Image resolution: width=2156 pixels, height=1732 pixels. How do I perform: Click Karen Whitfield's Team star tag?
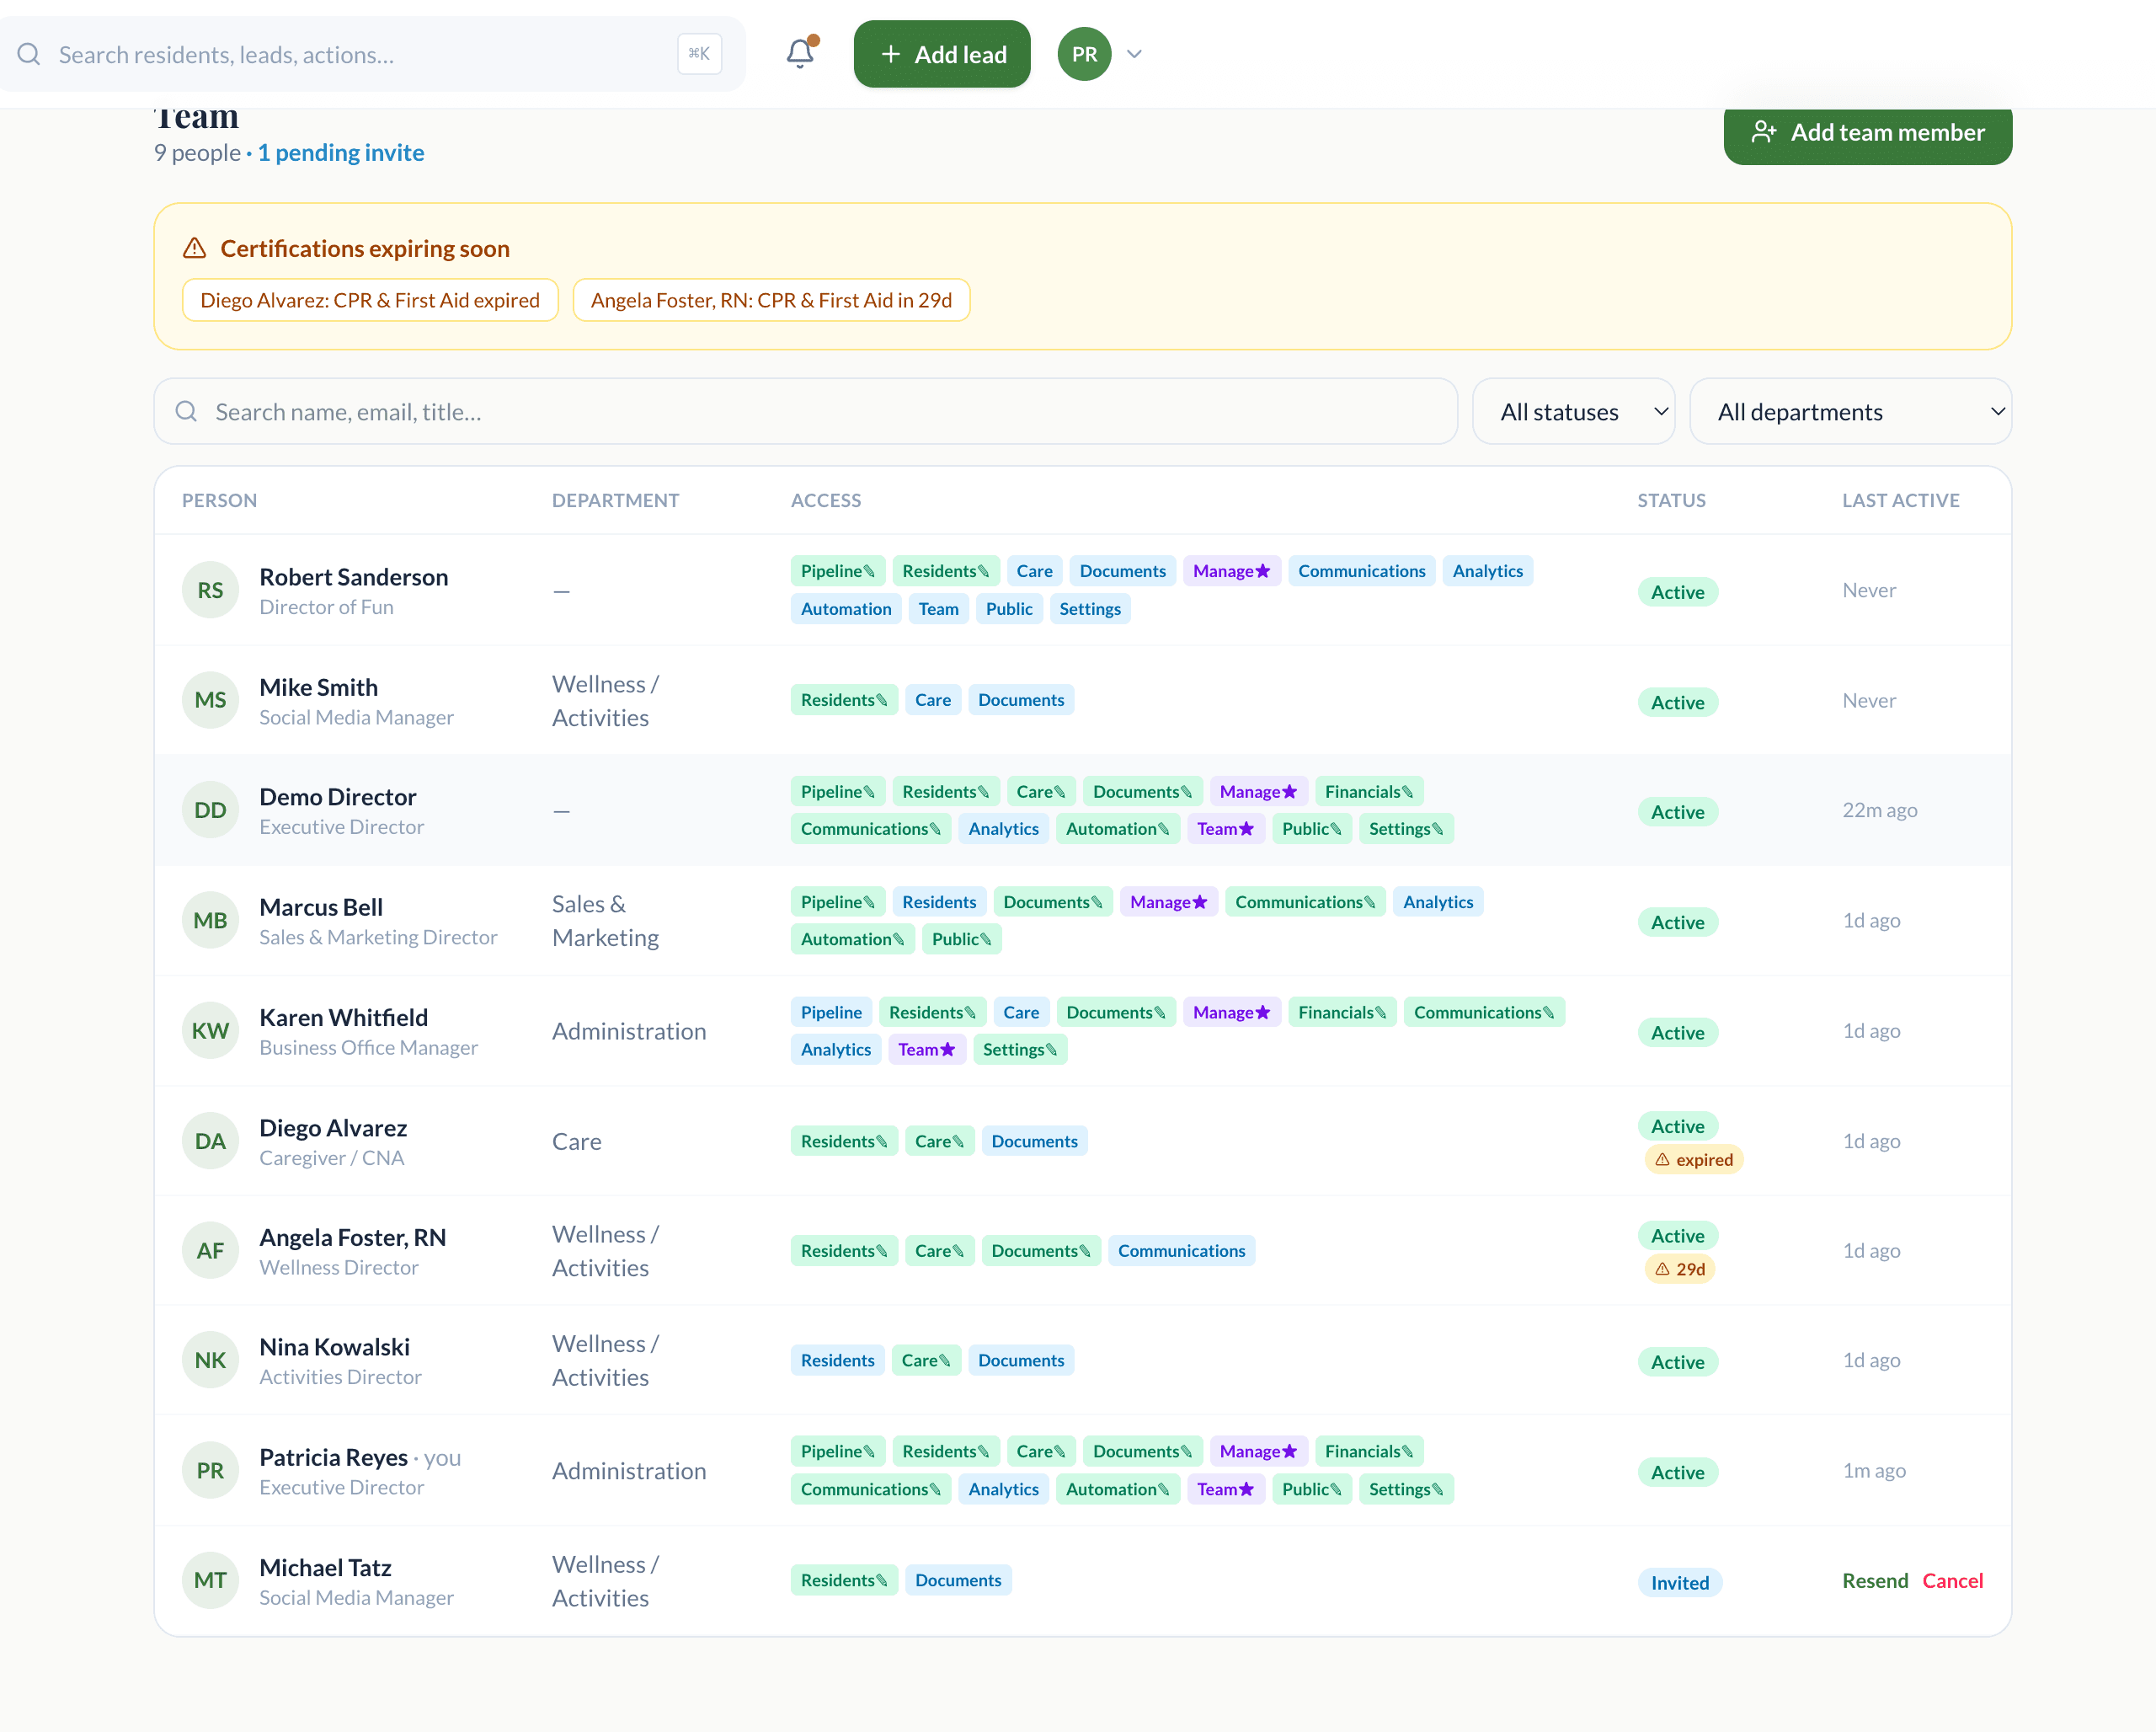coord(926,1050)
